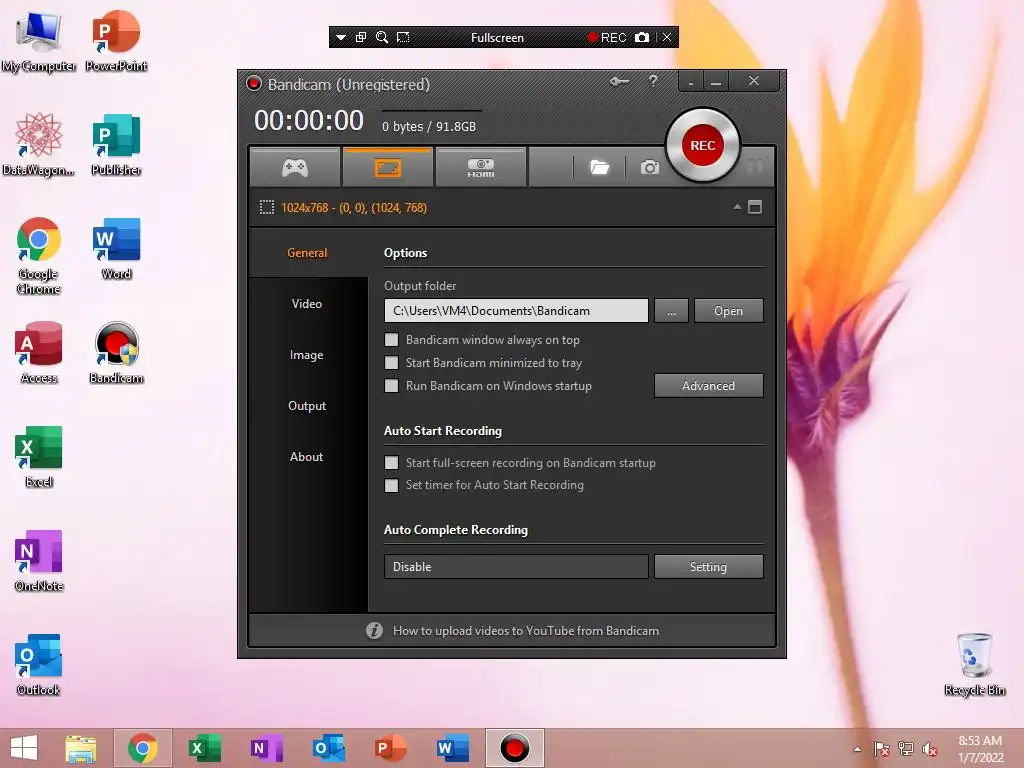Switch to the Video settings tab
Screen dimensions: 1024x768
tap(307, 304)
